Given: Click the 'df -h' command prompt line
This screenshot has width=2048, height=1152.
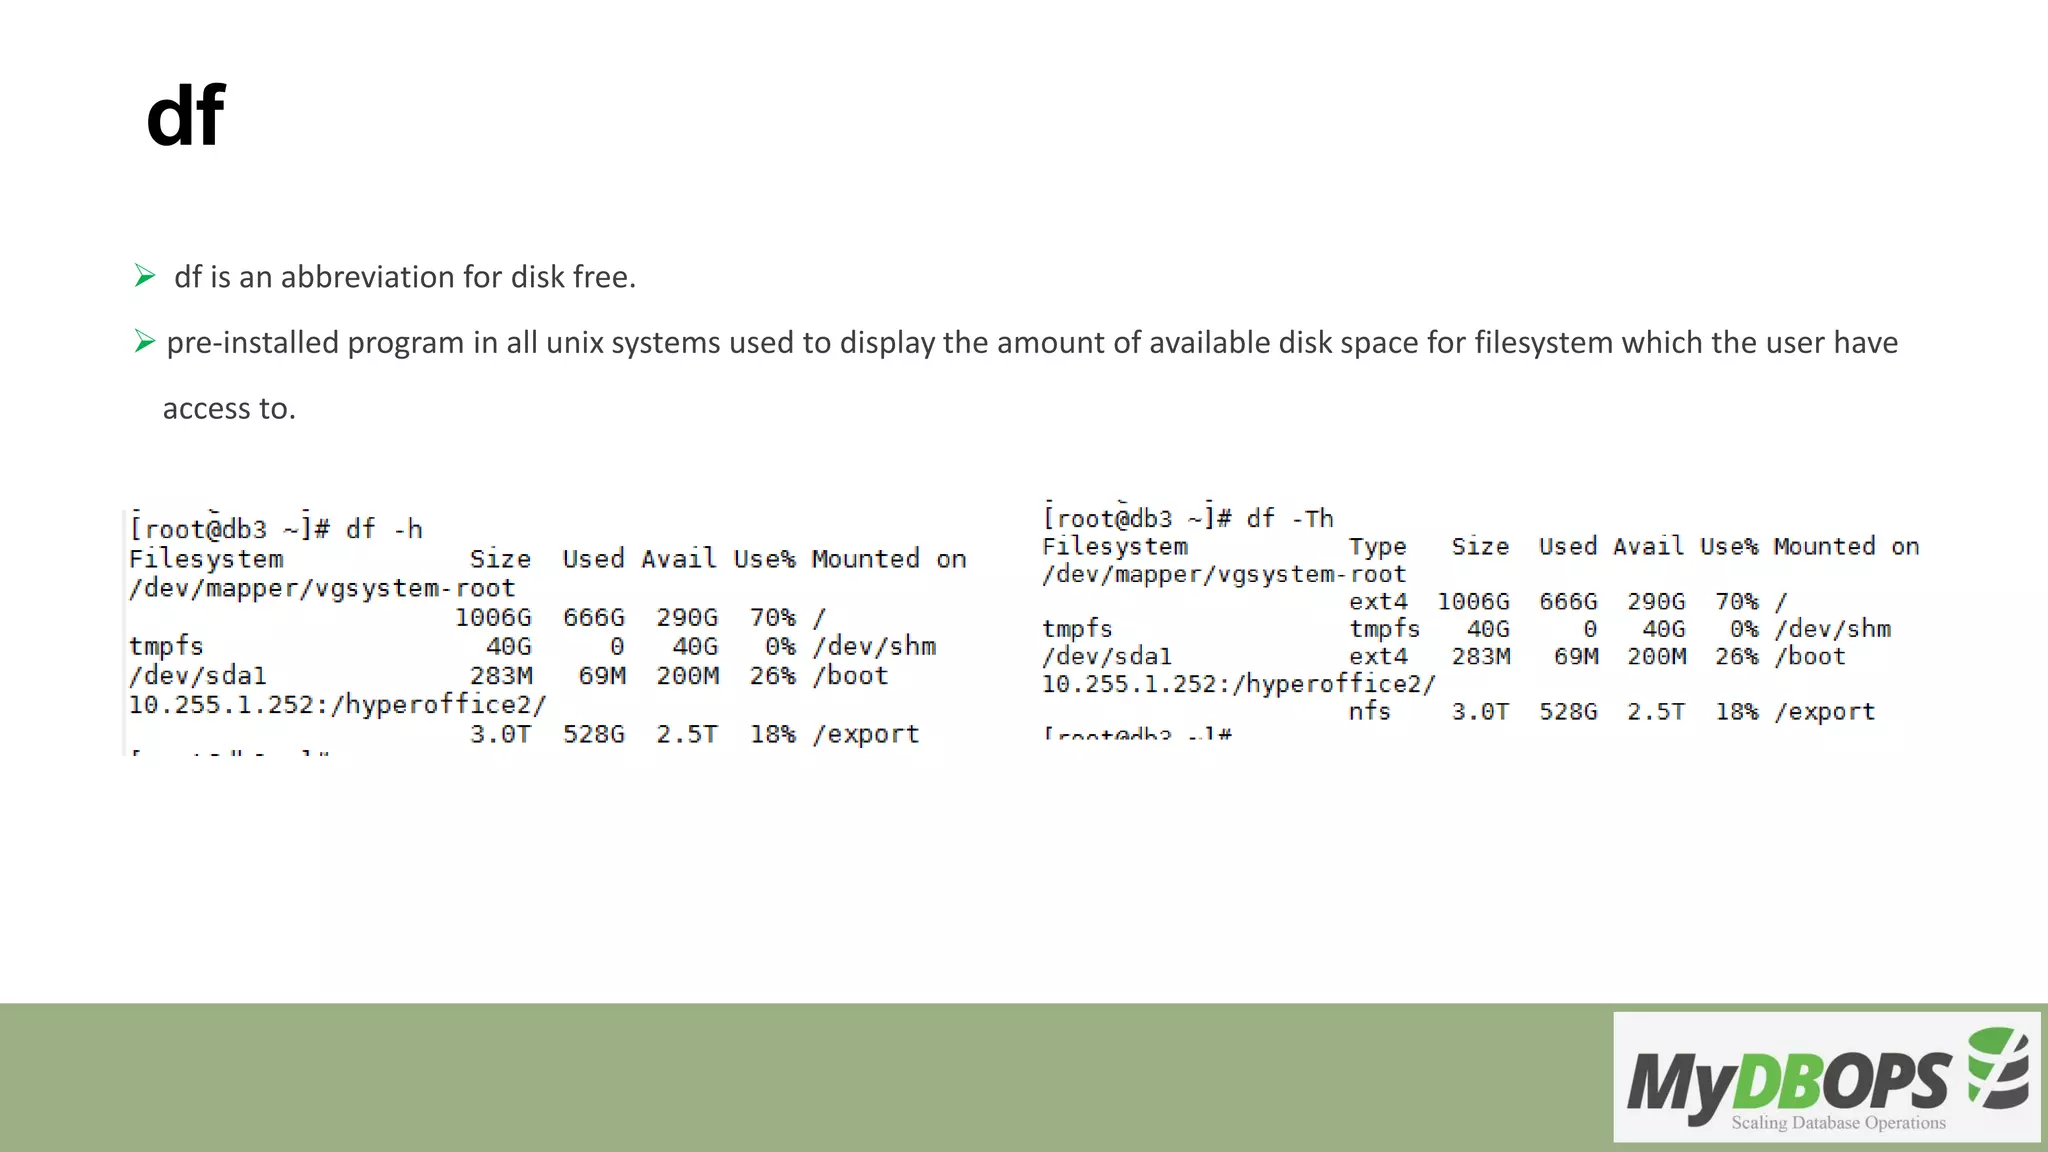Looking at the screenshot, I should pyautogui.click(x=276, y=529).
